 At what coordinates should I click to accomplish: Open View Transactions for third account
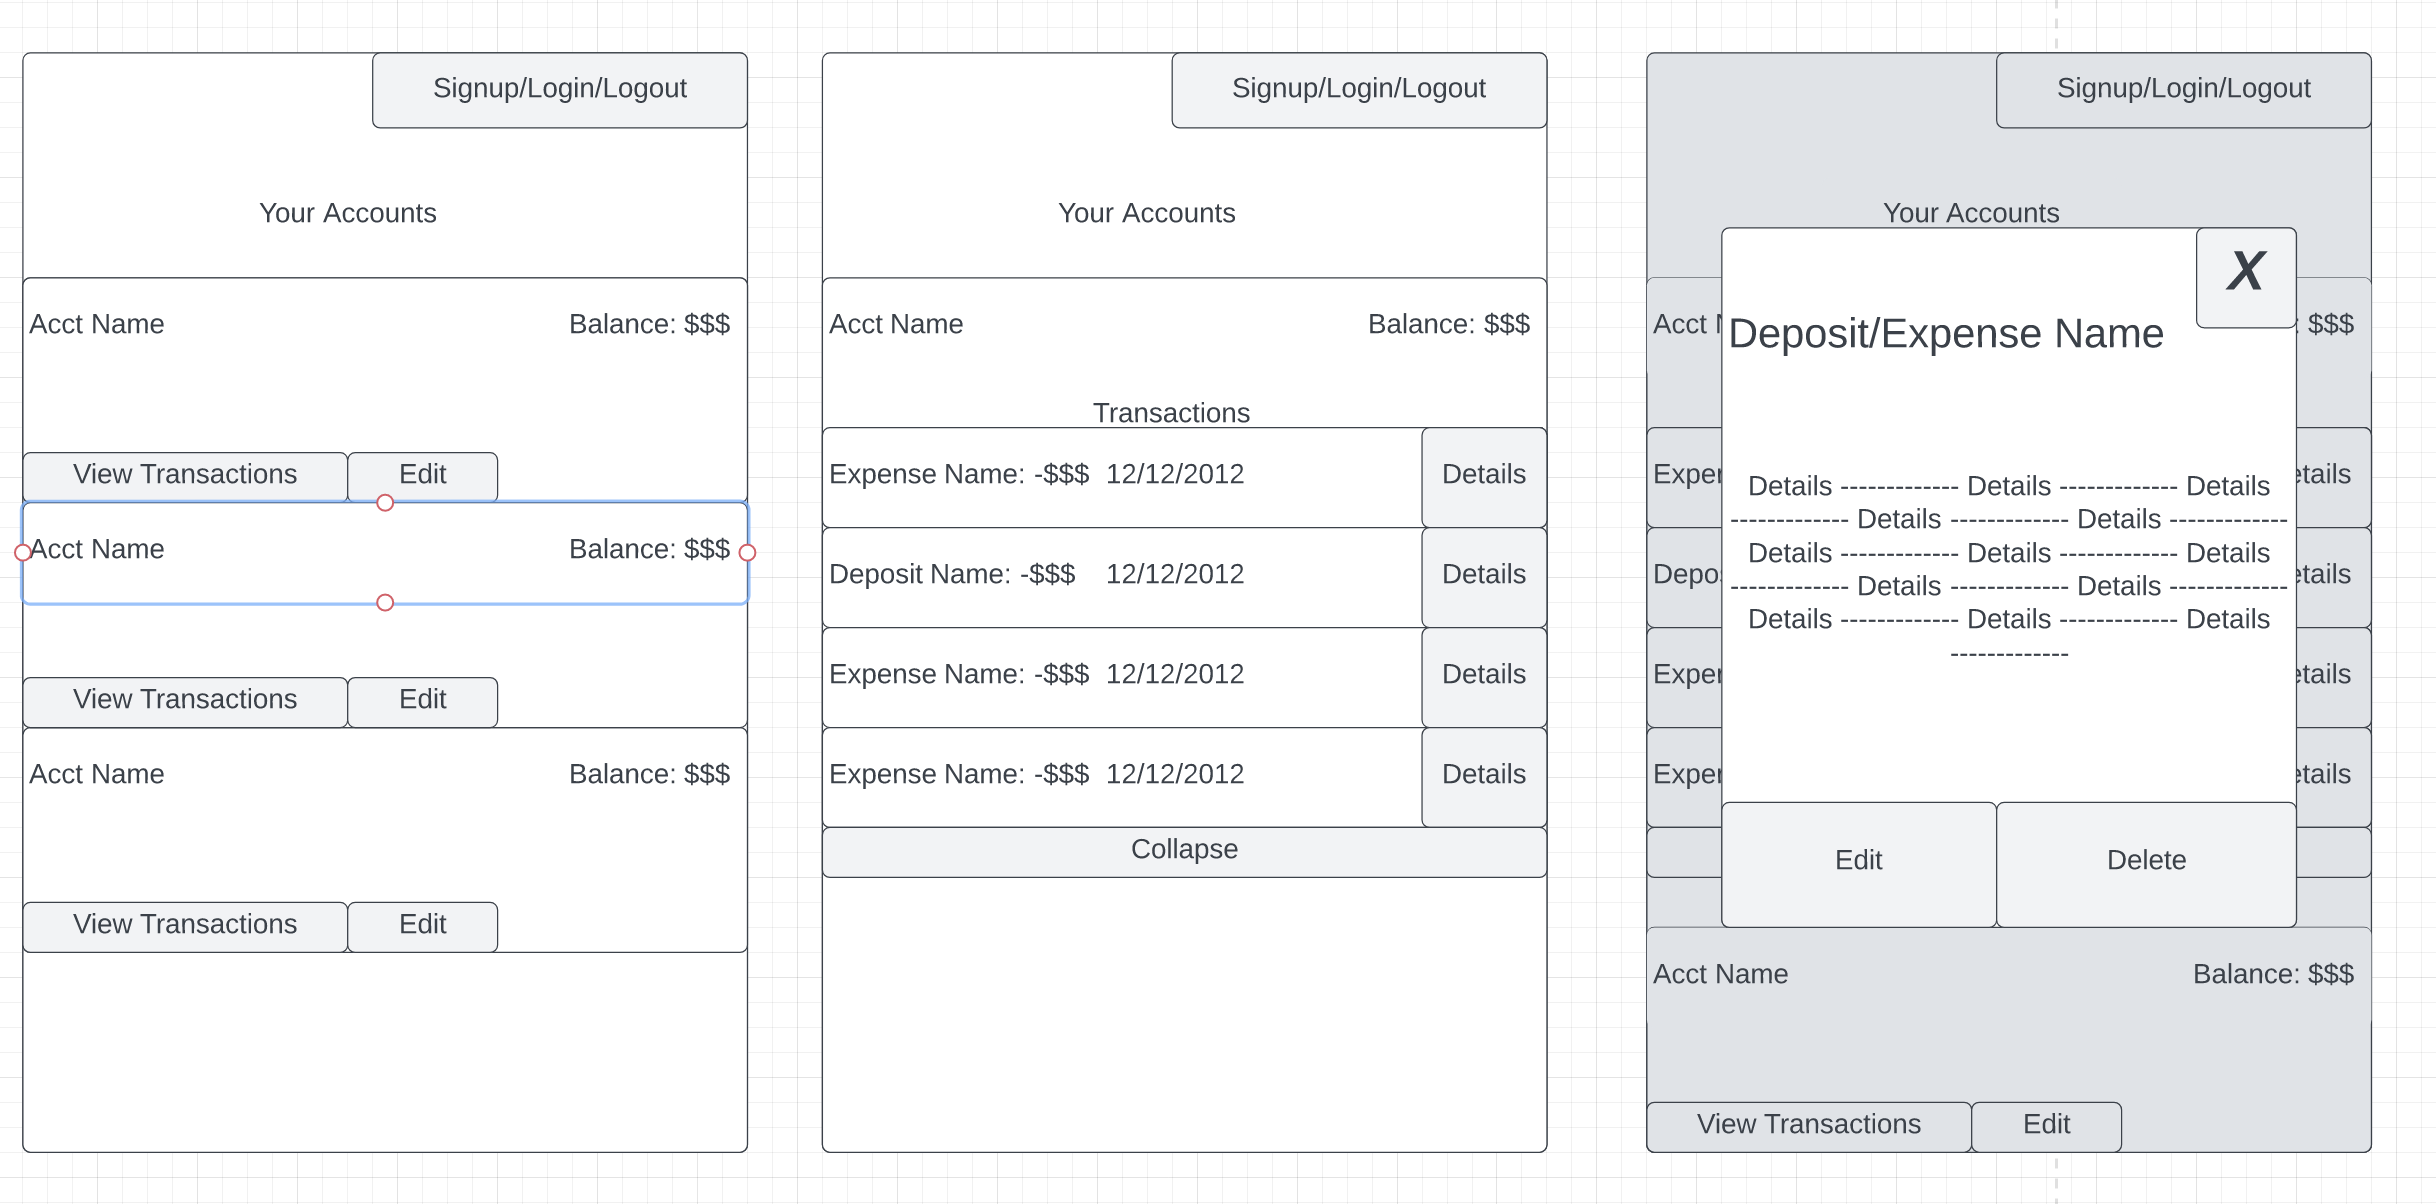185,926
